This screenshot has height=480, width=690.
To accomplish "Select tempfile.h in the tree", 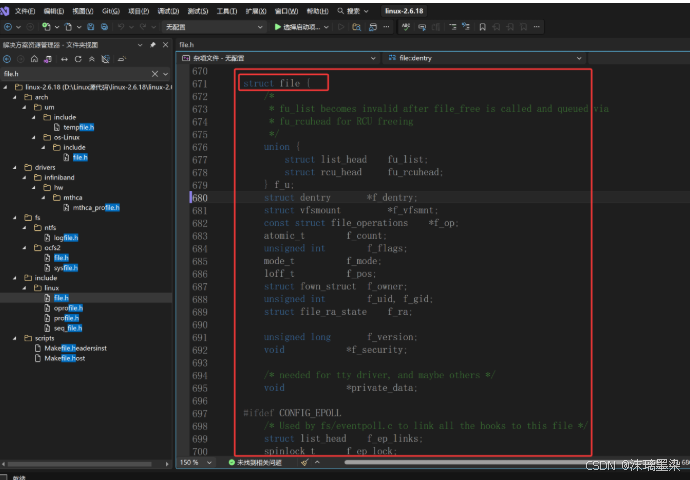I will click(78, 128).
